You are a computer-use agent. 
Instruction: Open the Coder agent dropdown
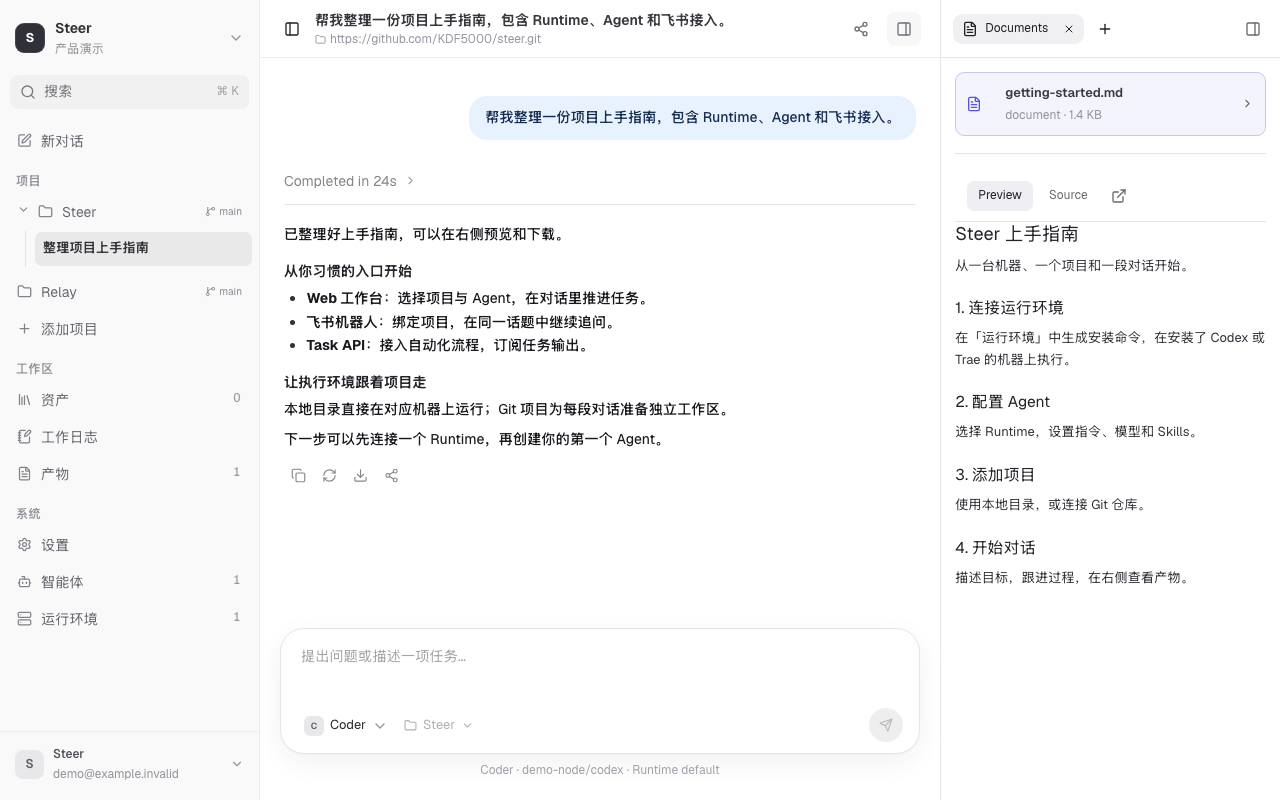pos(345,725)
